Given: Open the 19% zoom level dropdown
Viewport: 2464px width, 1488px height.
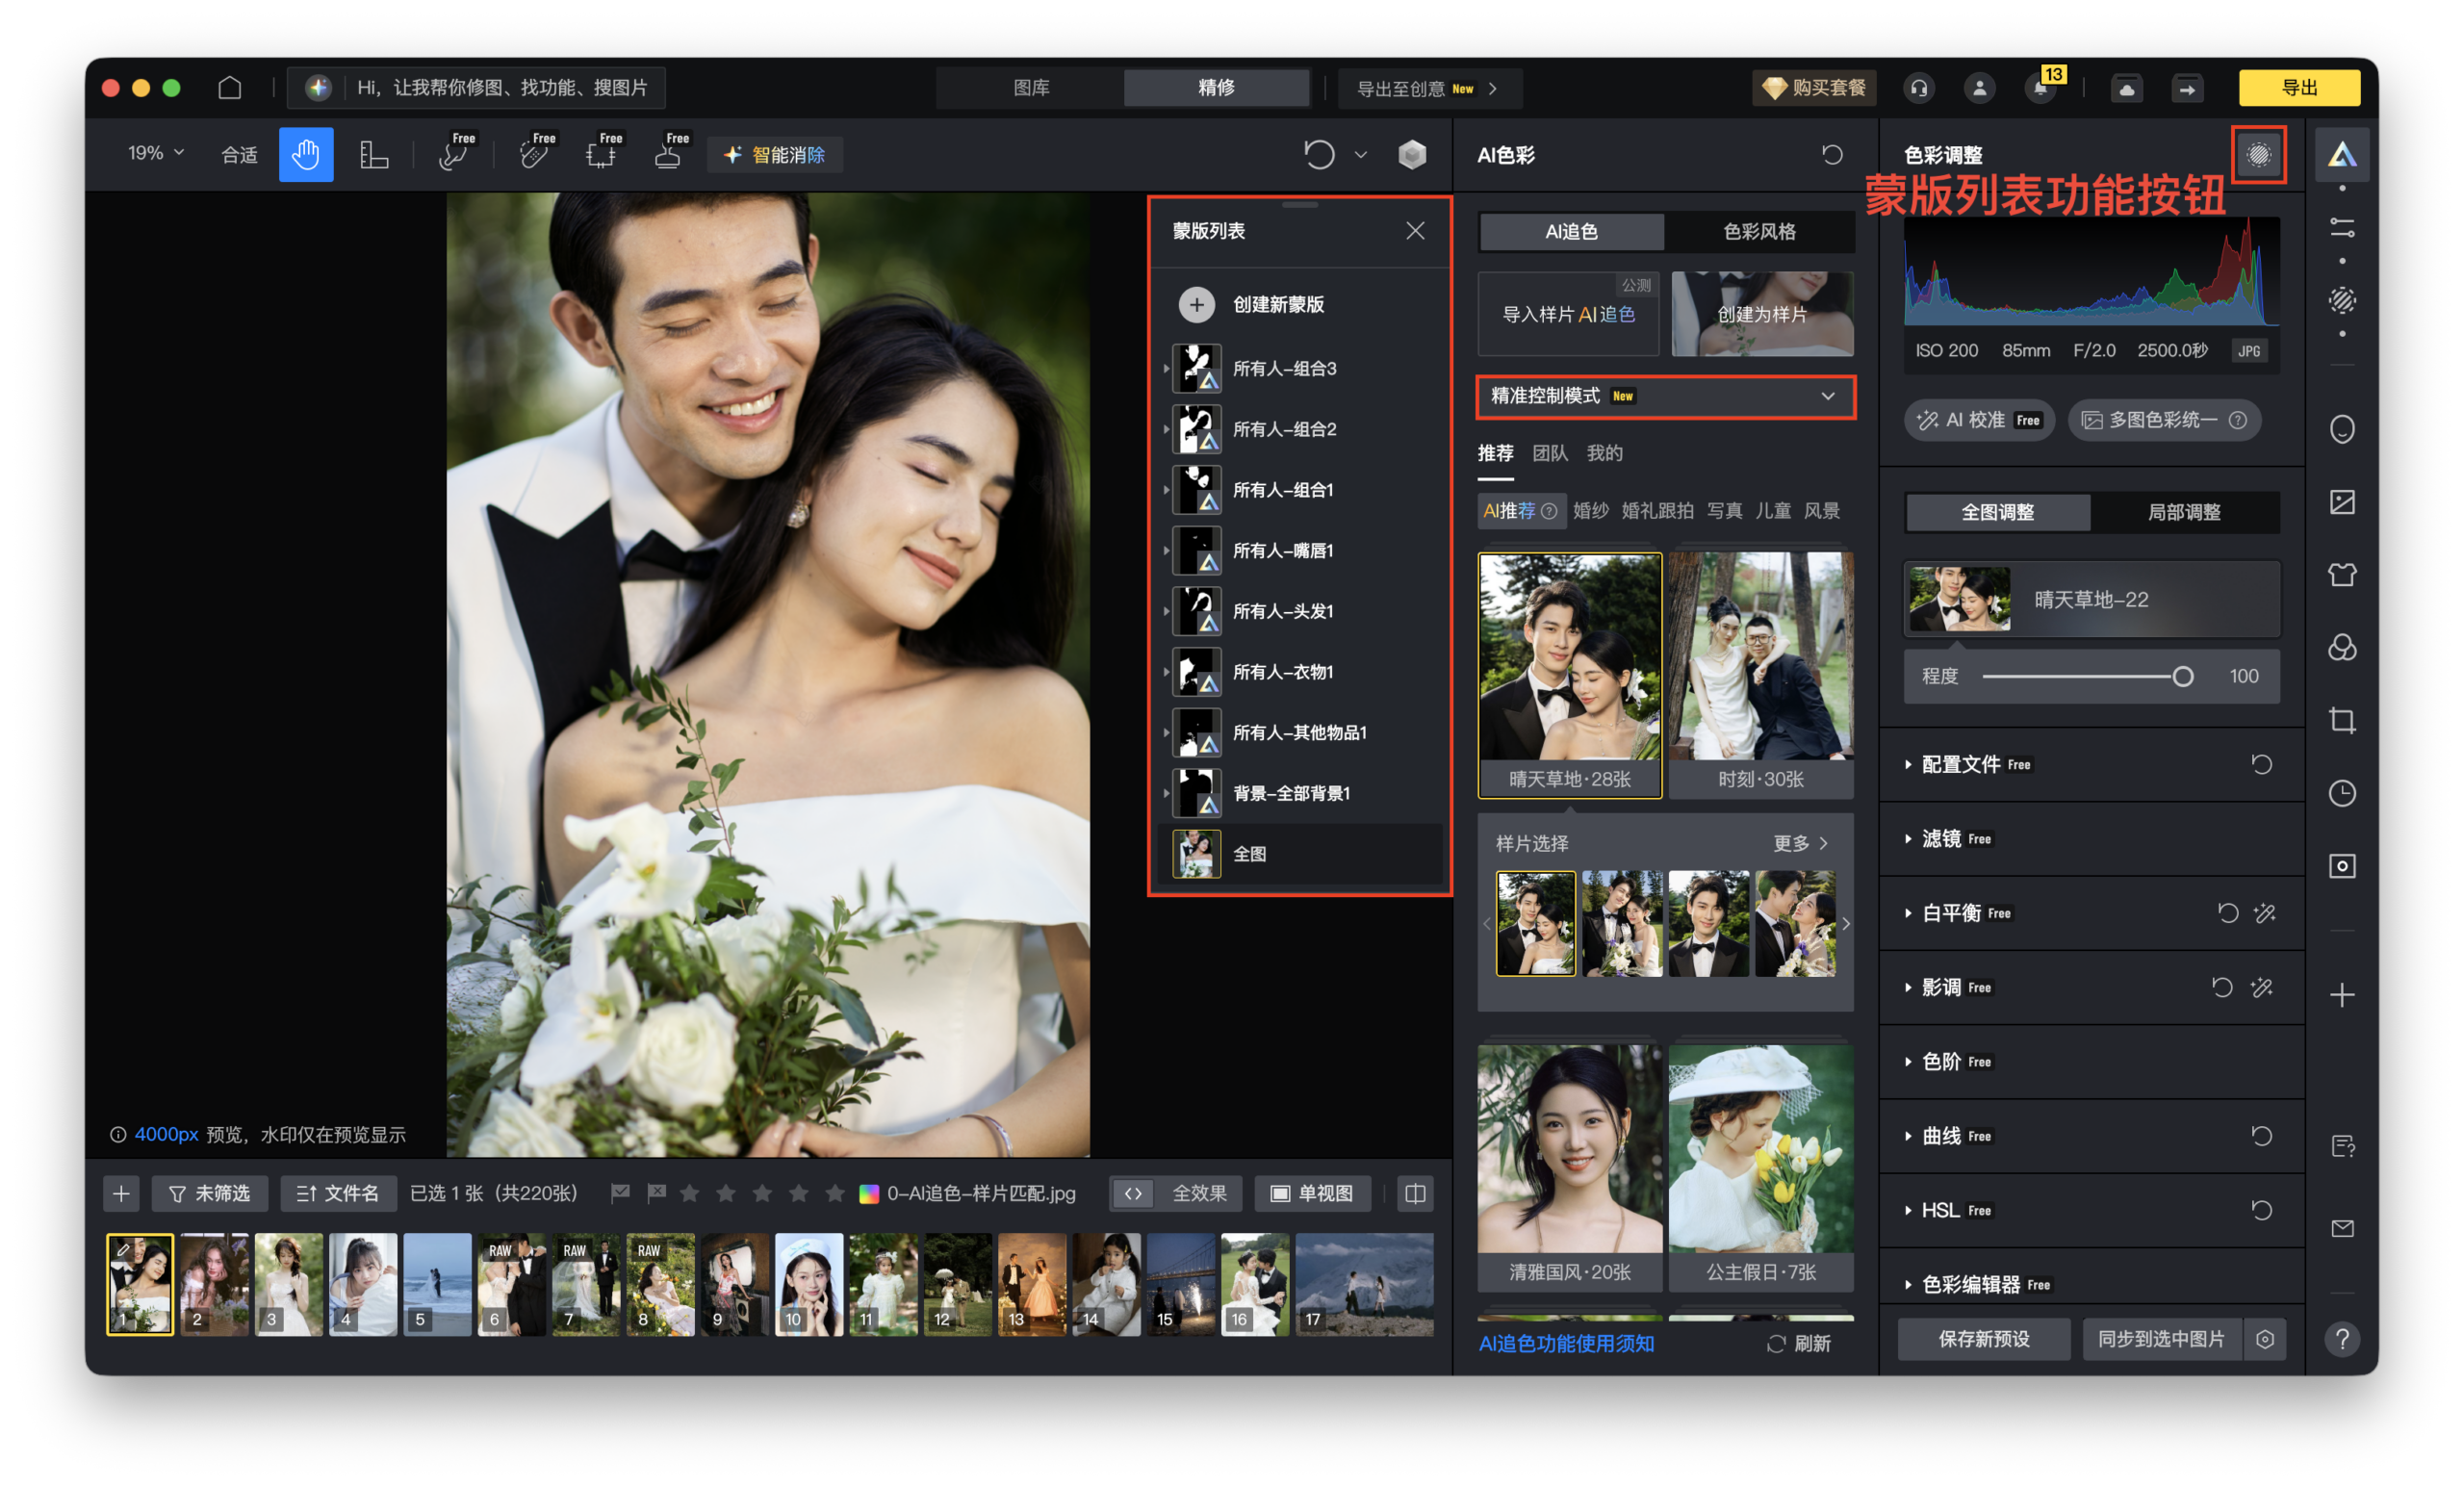Looking at the screenshot, I should coord(156,153).
